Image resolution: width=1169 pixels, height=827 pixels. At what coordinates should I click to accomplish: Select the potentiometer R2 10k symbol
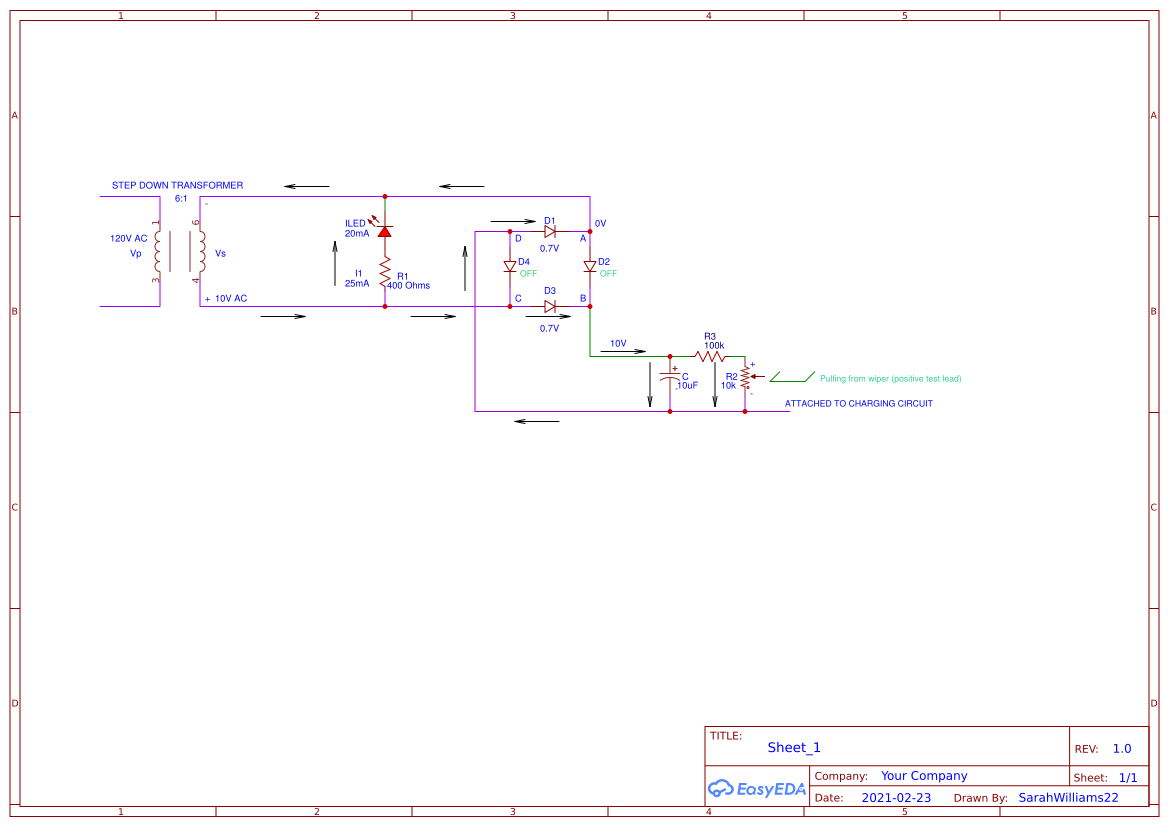(745, 378)
